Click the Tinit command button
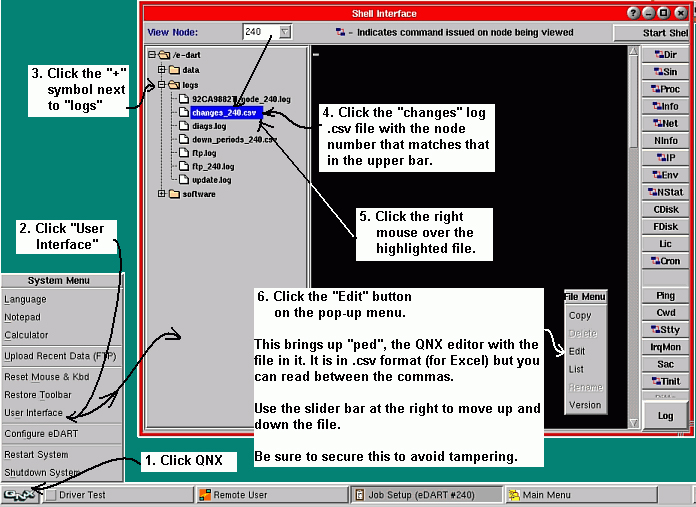 click(665, 381)
